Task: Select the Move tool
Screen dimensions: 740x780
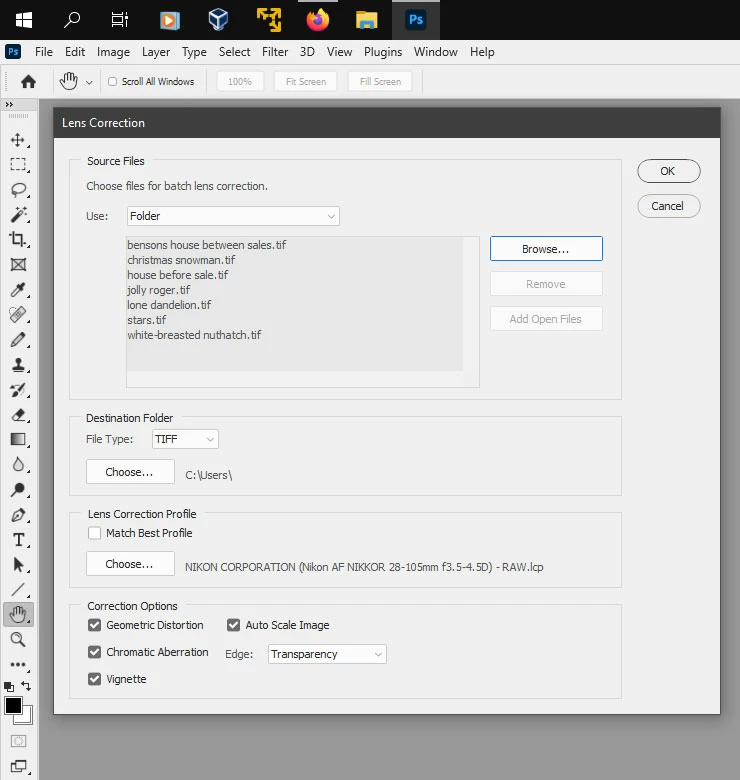Action: coord(18,140)
